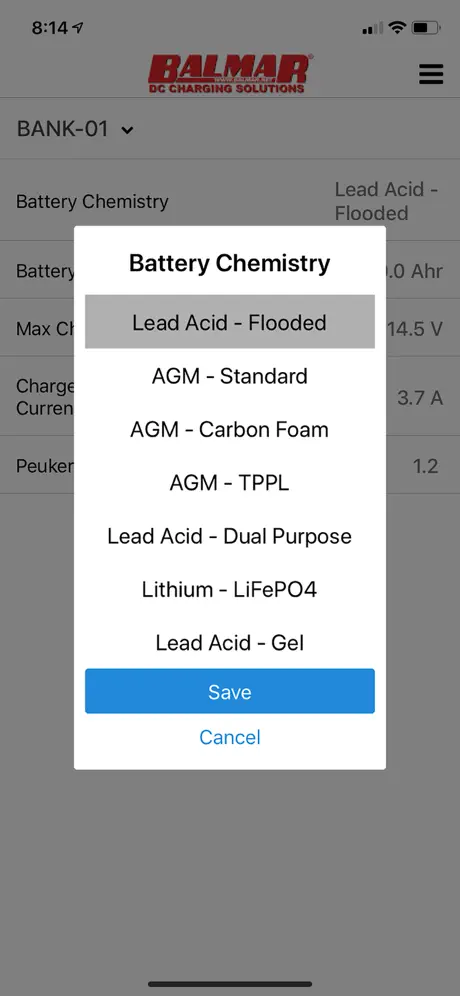Viewport: 460px width, 996px height.
Task: Select Lead Acid - Flooded option
Action: (x=230, y=322)
